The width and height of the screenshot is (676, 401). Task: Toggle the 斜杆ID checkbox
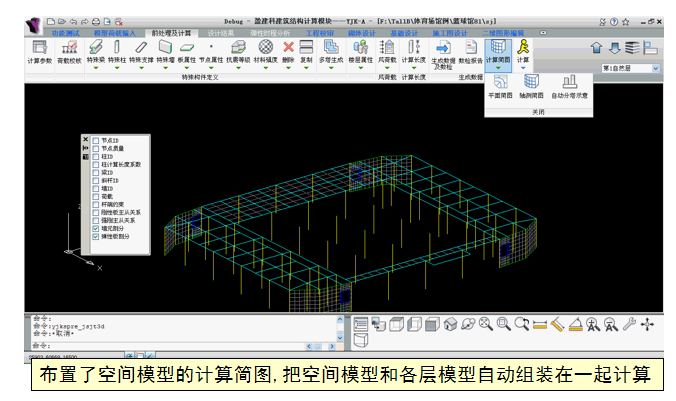click(x=96, y=181)
